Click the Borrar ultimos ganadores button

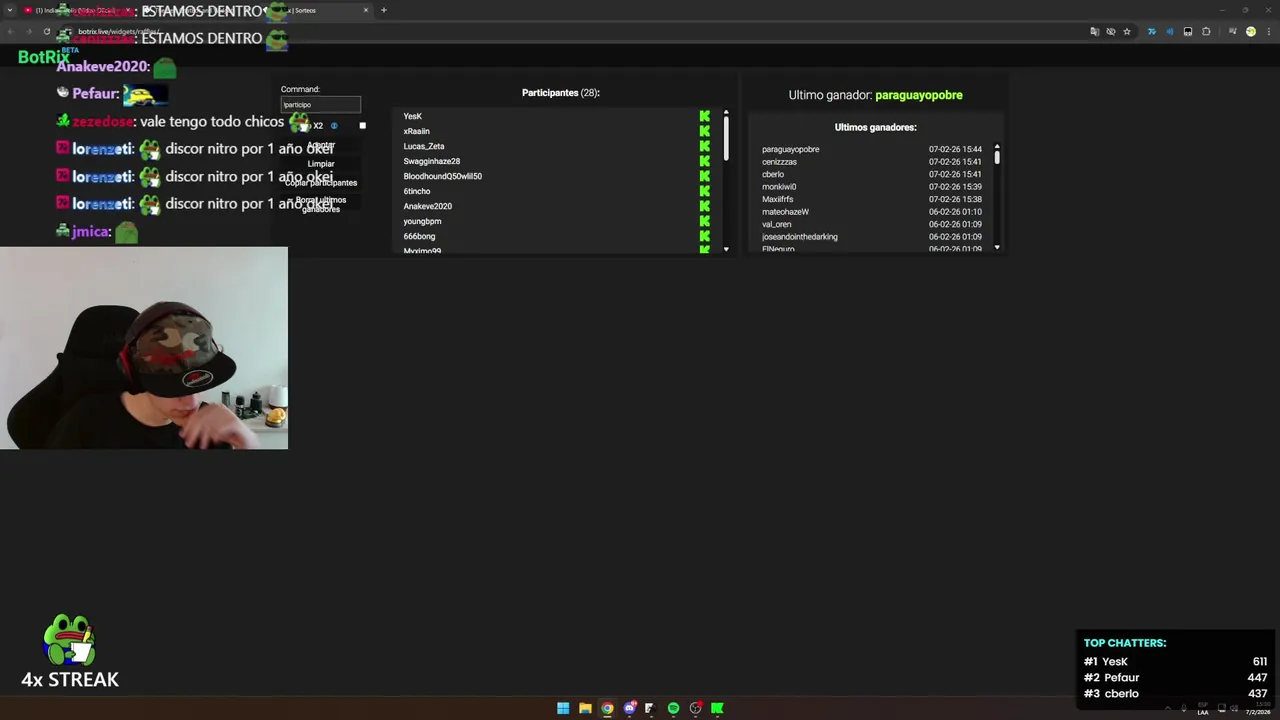pyautogui.click(x=321, y=204)
